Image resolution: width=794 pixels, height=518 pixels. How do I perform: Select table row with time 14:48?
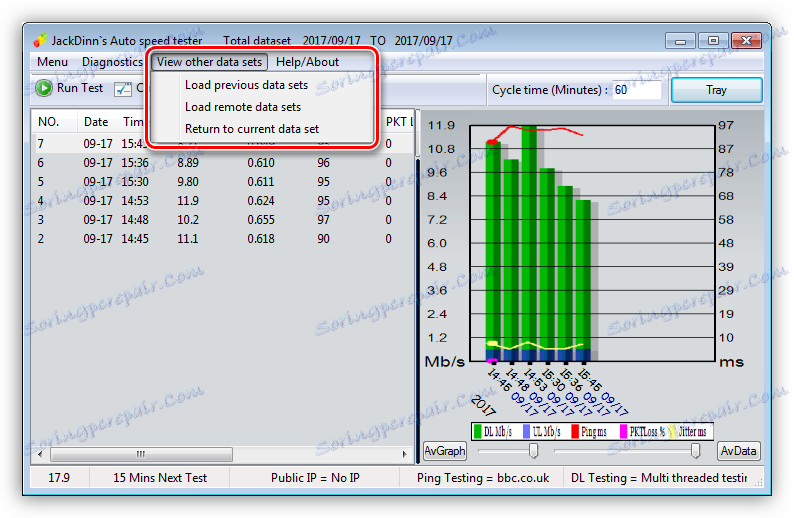pos(223,220)
